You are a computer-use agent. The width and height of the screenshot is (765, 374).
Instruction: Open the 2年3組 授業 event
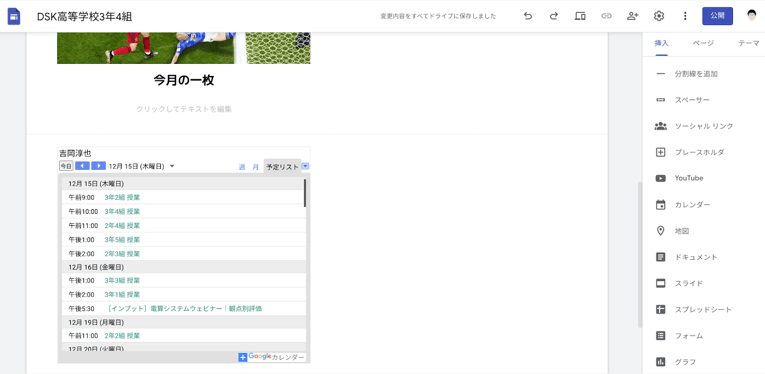[122, 254]
